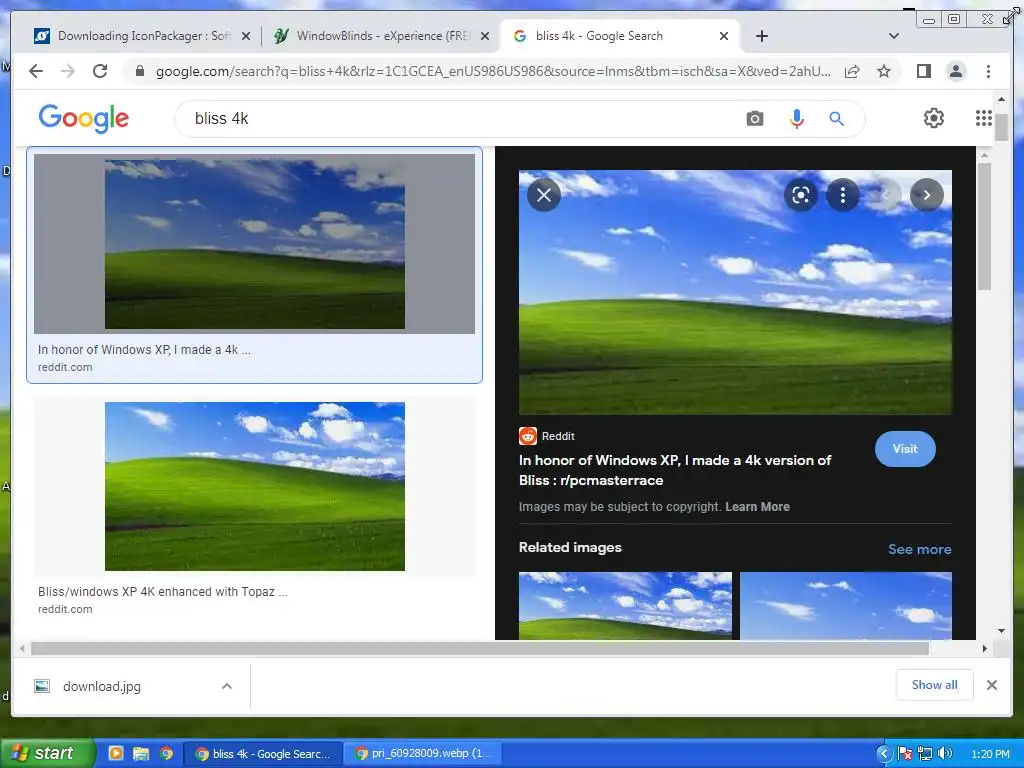Expand download.jpg options chevron

(x=227, y=686)
